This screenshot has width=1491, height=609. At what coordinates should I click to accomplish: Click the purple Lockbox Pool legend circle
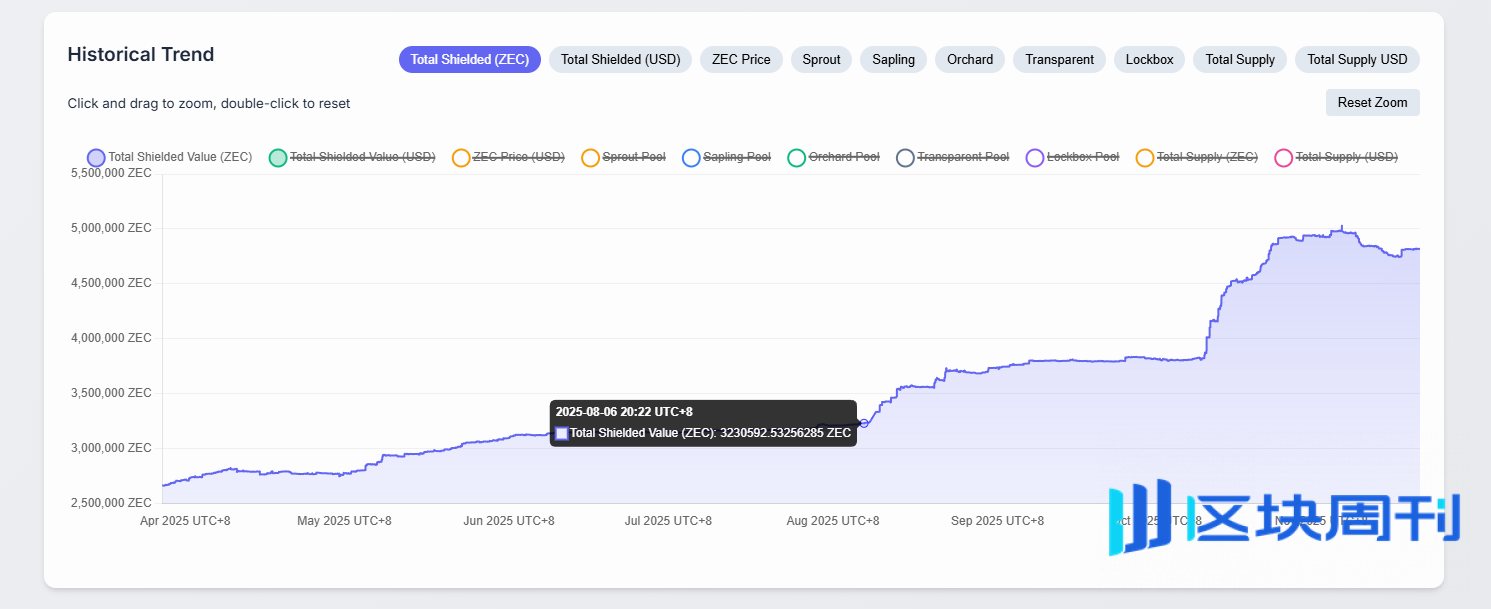[x=1035, y=157]
